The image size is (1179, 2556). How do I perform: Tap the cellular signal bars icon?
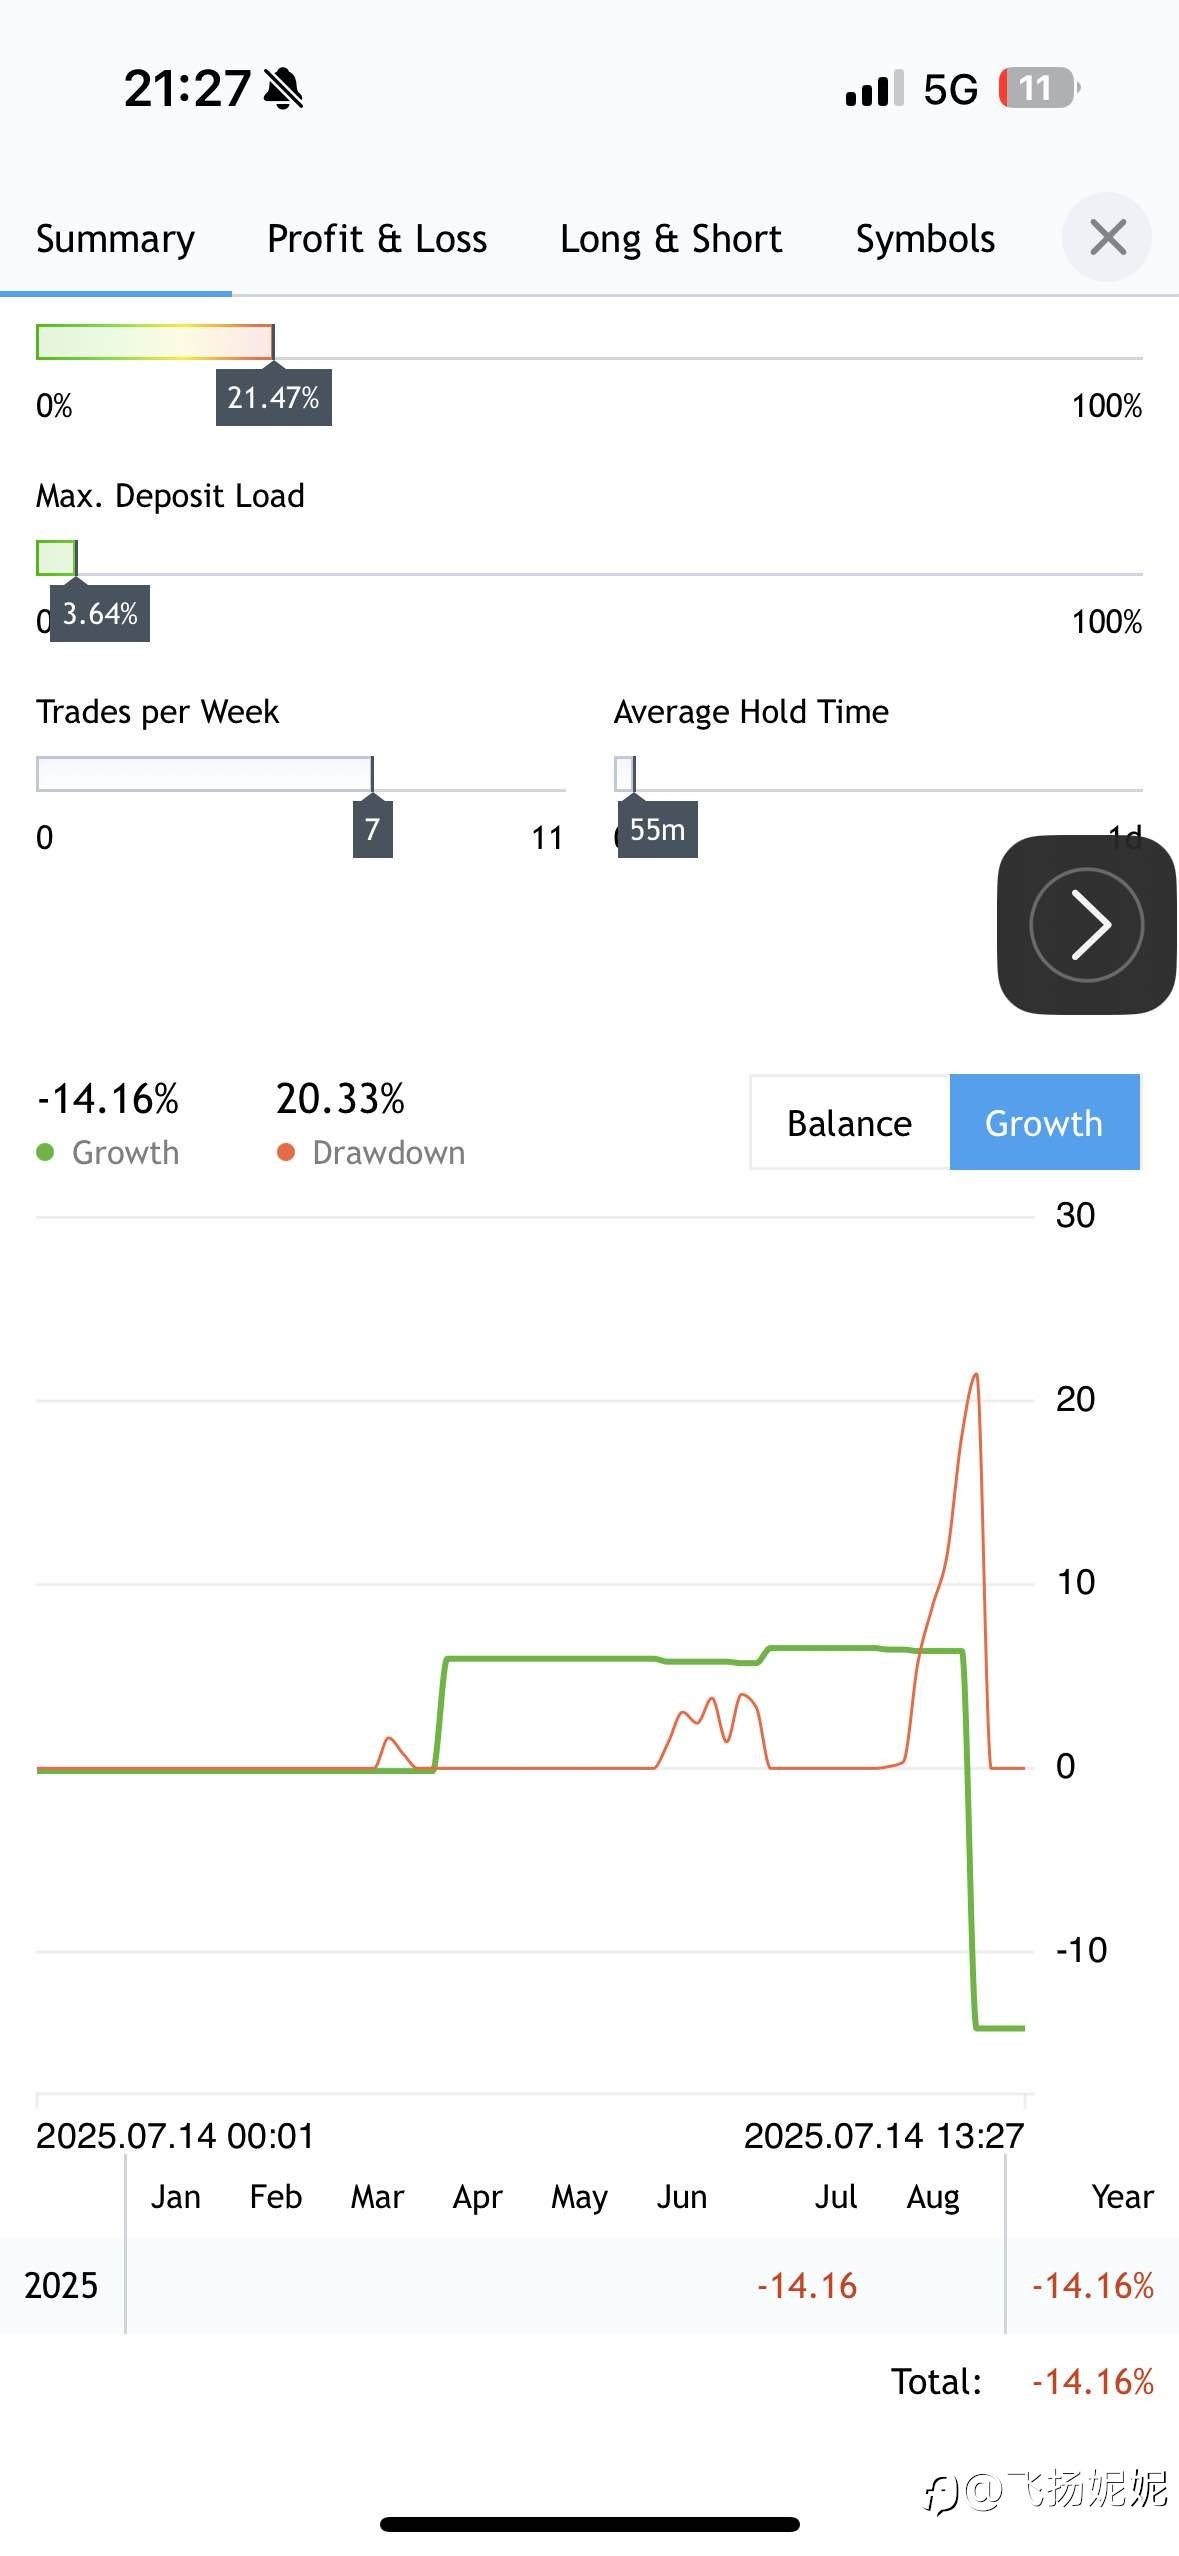coord(874,89)
